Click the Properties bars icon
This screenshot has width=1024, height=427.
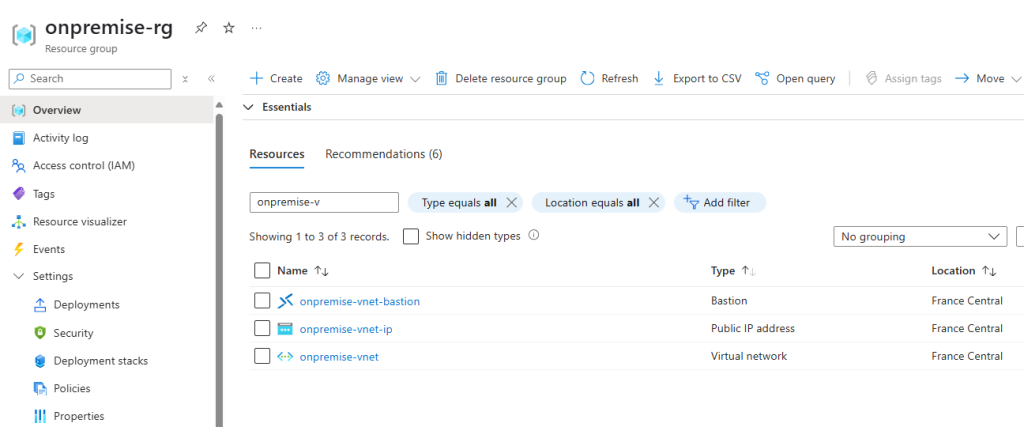pyautogui.click(x=40, y=417)
